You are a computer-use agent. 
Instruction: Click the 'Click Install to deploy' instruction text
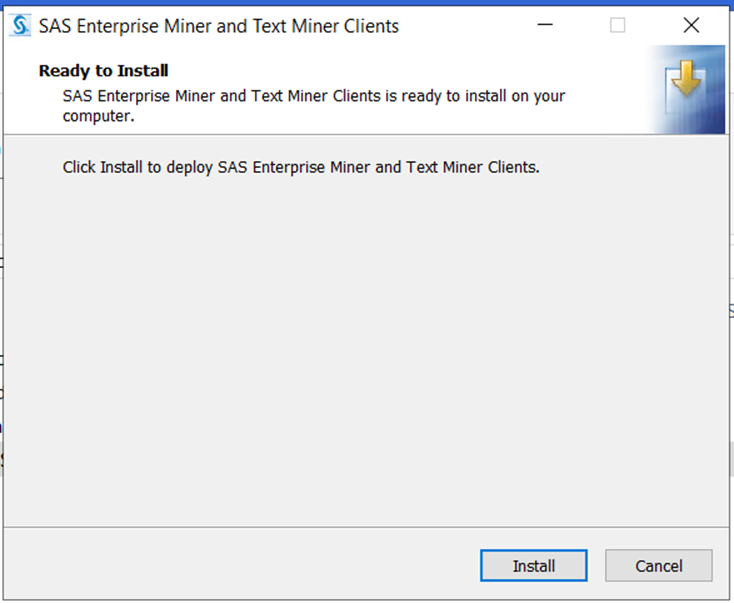click(301, 167)
